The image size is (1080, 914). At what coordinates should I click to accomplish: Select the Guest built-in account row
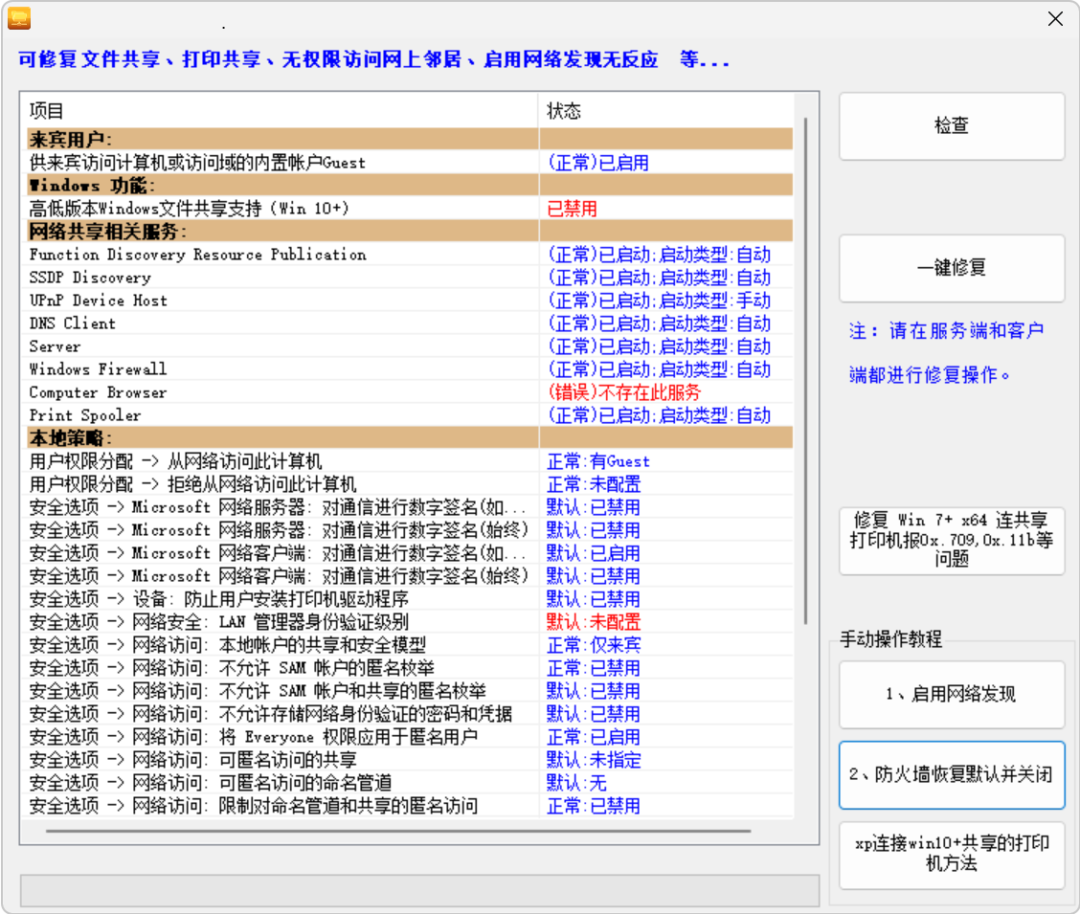[x=411, y=163]
